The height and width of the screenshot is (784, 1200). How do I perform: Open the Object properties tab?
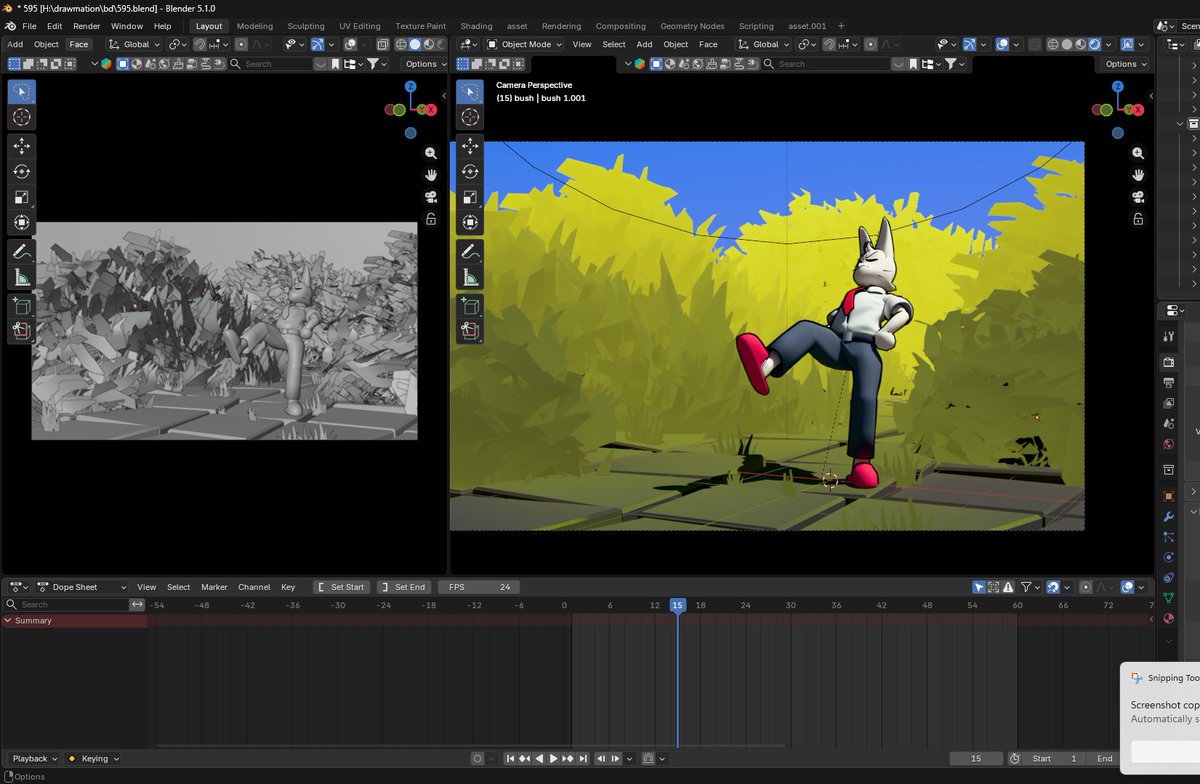pos(1168,496)
